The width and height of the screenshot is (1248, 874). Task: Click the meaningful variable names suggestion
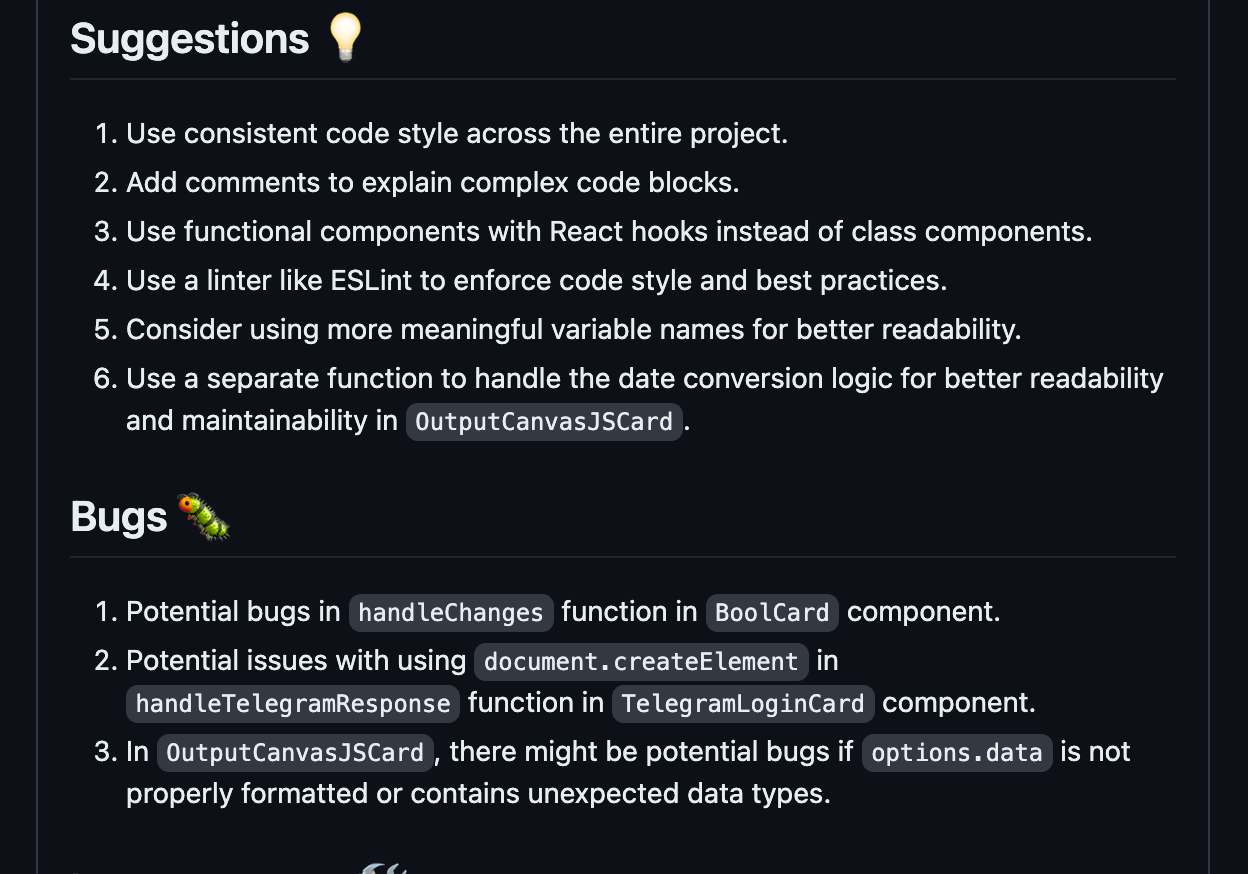click(x=573, y=329)
